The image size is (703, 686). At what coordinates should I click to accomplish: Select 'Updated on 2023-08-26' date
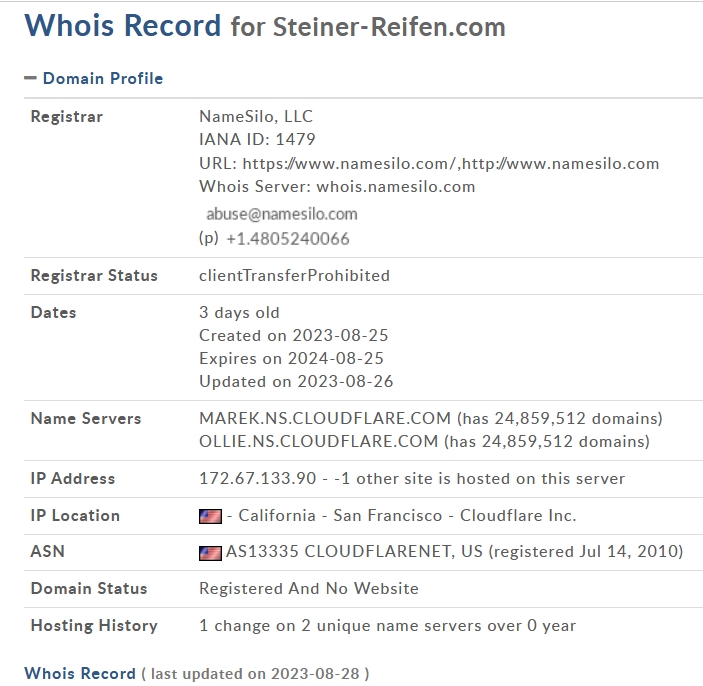coord(296,382)
